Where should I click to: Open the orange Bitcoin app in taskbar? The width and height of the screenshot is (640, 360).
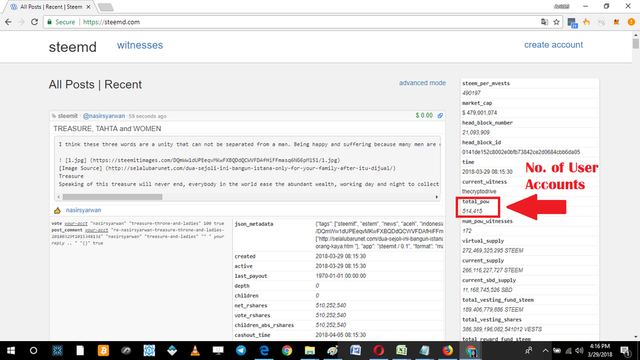103,351
